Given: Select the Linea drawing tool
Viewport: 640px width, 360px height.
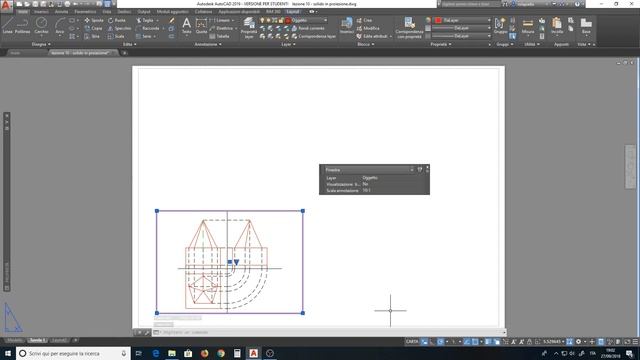Looking at the screenshot, I should pyautogui.click(x=8, y=25).
